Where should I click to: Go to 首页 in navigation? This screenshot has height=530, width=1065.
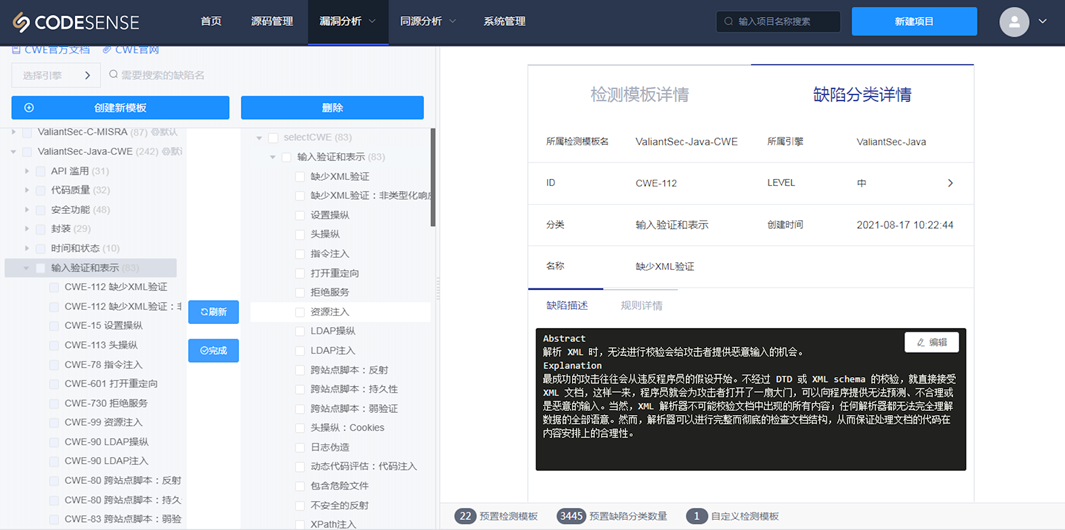pos(211,22)
